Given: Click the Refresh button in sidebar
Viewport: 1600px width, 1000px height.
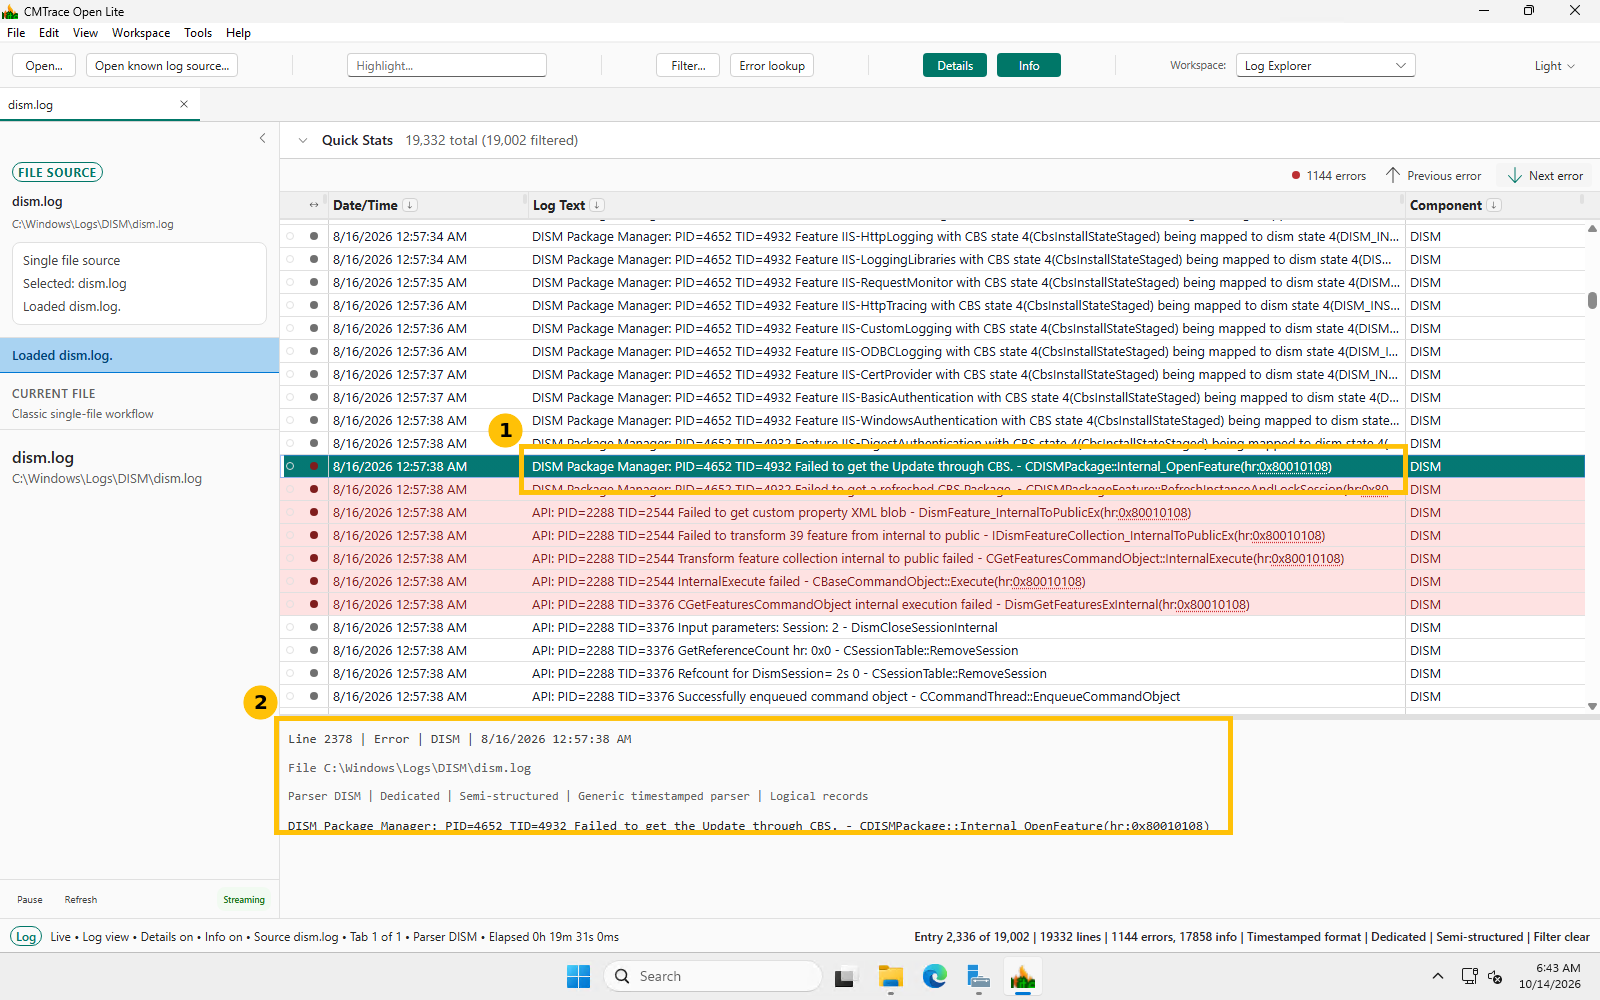Looking at the screenshot, I should point(81,899).
